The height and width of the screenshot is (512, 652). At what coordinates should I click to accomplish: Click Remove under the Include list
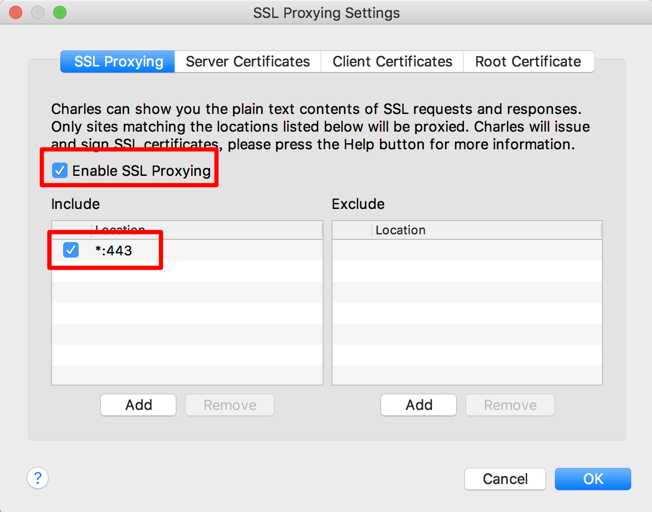[x=230, y=405]
